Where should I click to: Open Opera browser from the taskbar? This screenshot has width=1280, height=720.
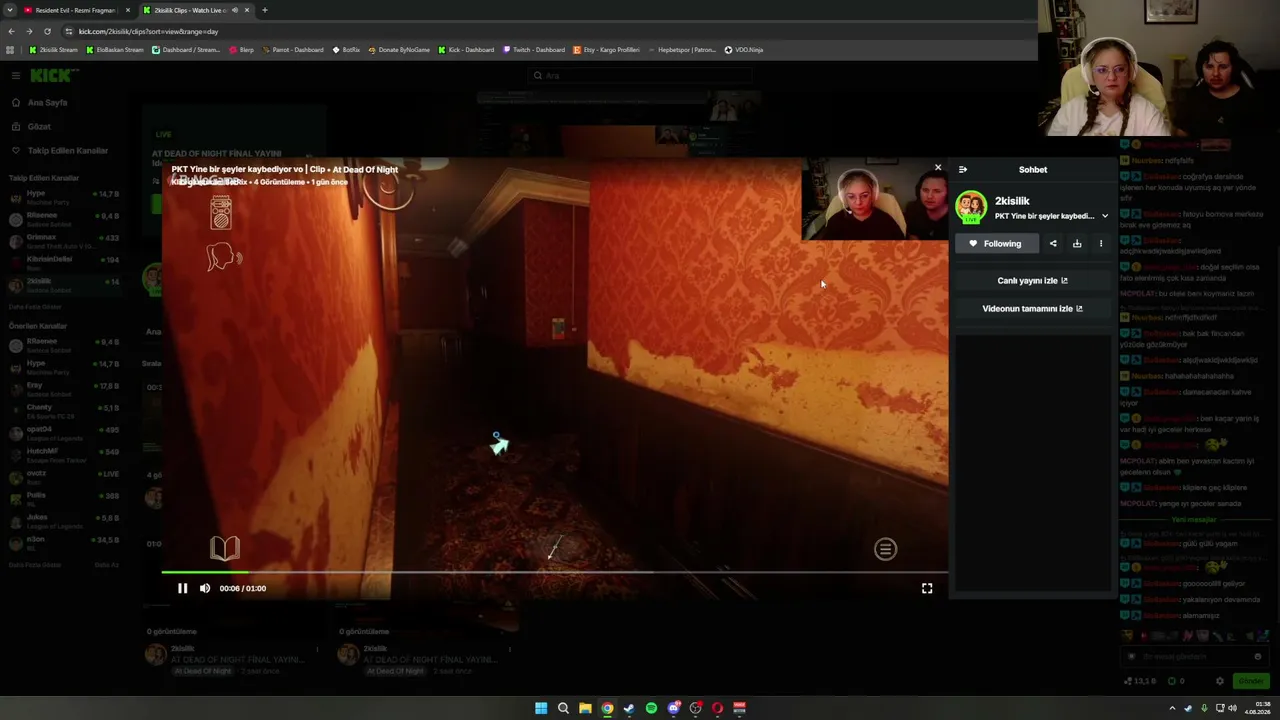717,708
